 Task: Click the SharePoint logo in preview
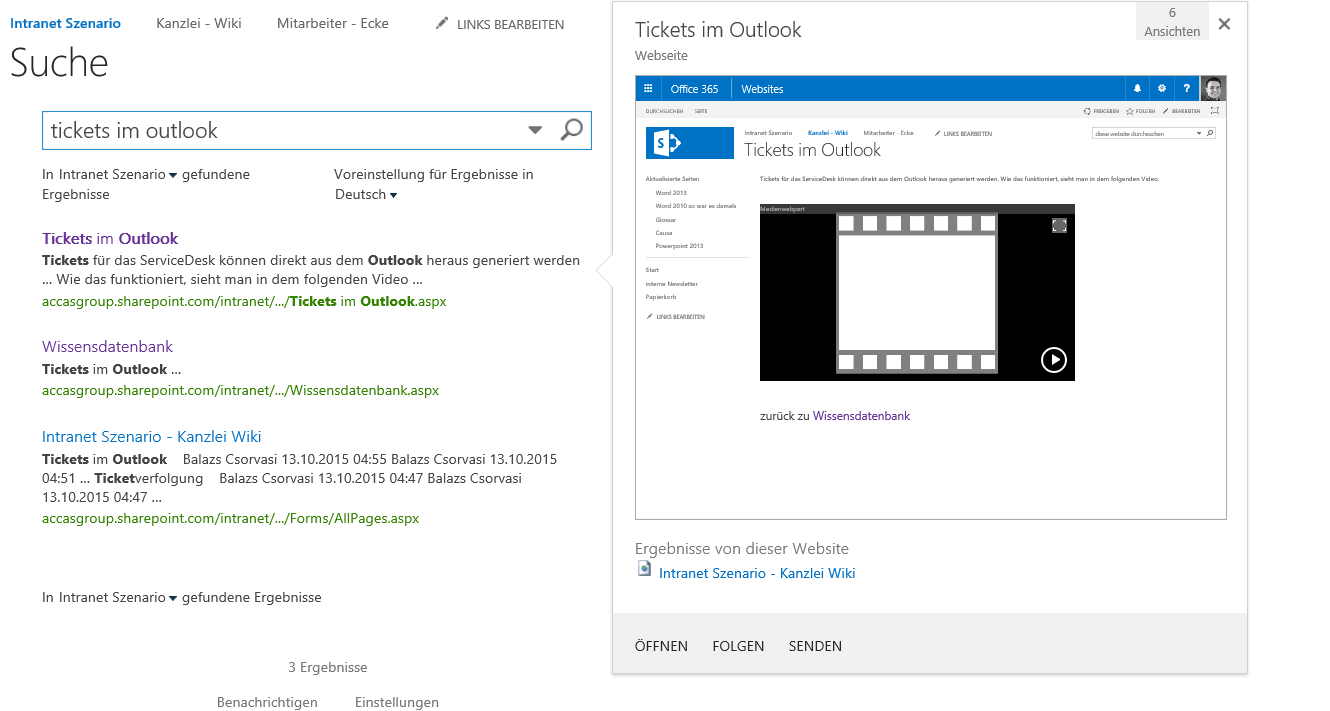[x=690, y=143]
